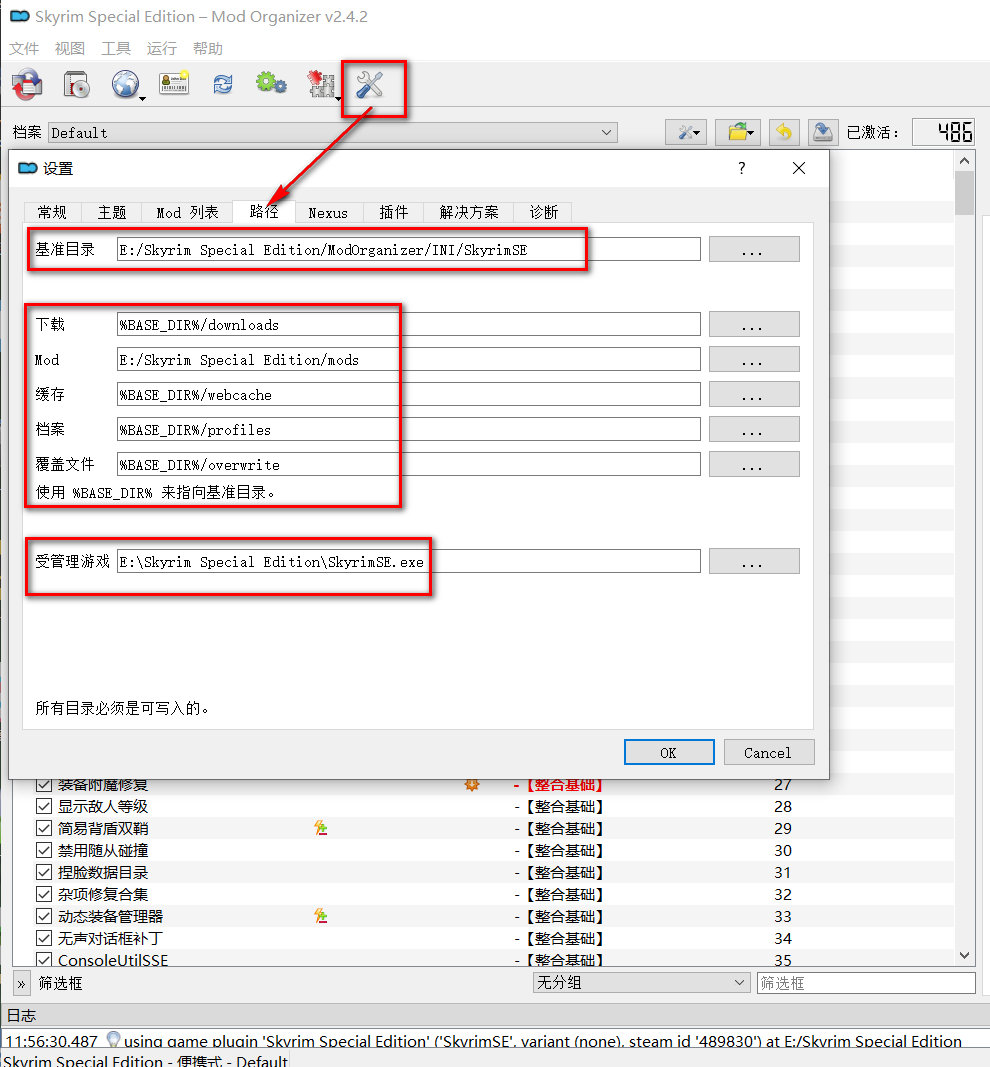Open the profiles ID card icon

[174, 86]
